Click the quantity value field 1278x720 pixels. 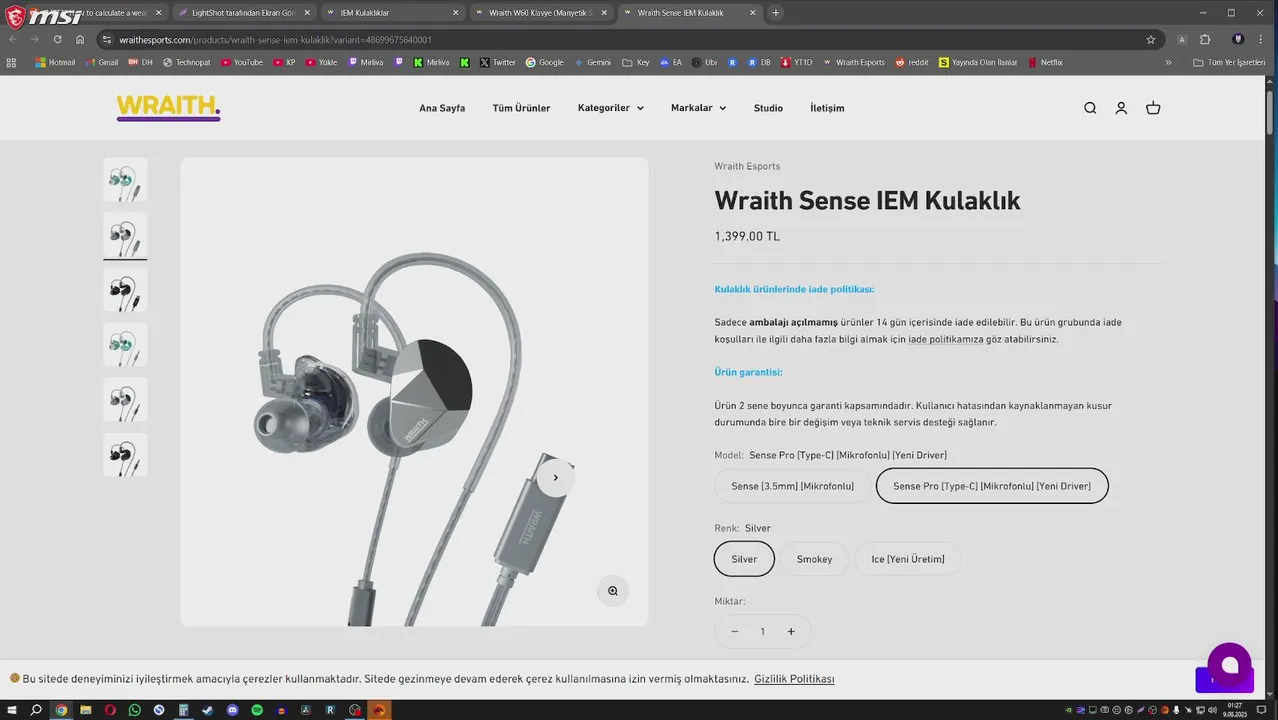point(762,631)
